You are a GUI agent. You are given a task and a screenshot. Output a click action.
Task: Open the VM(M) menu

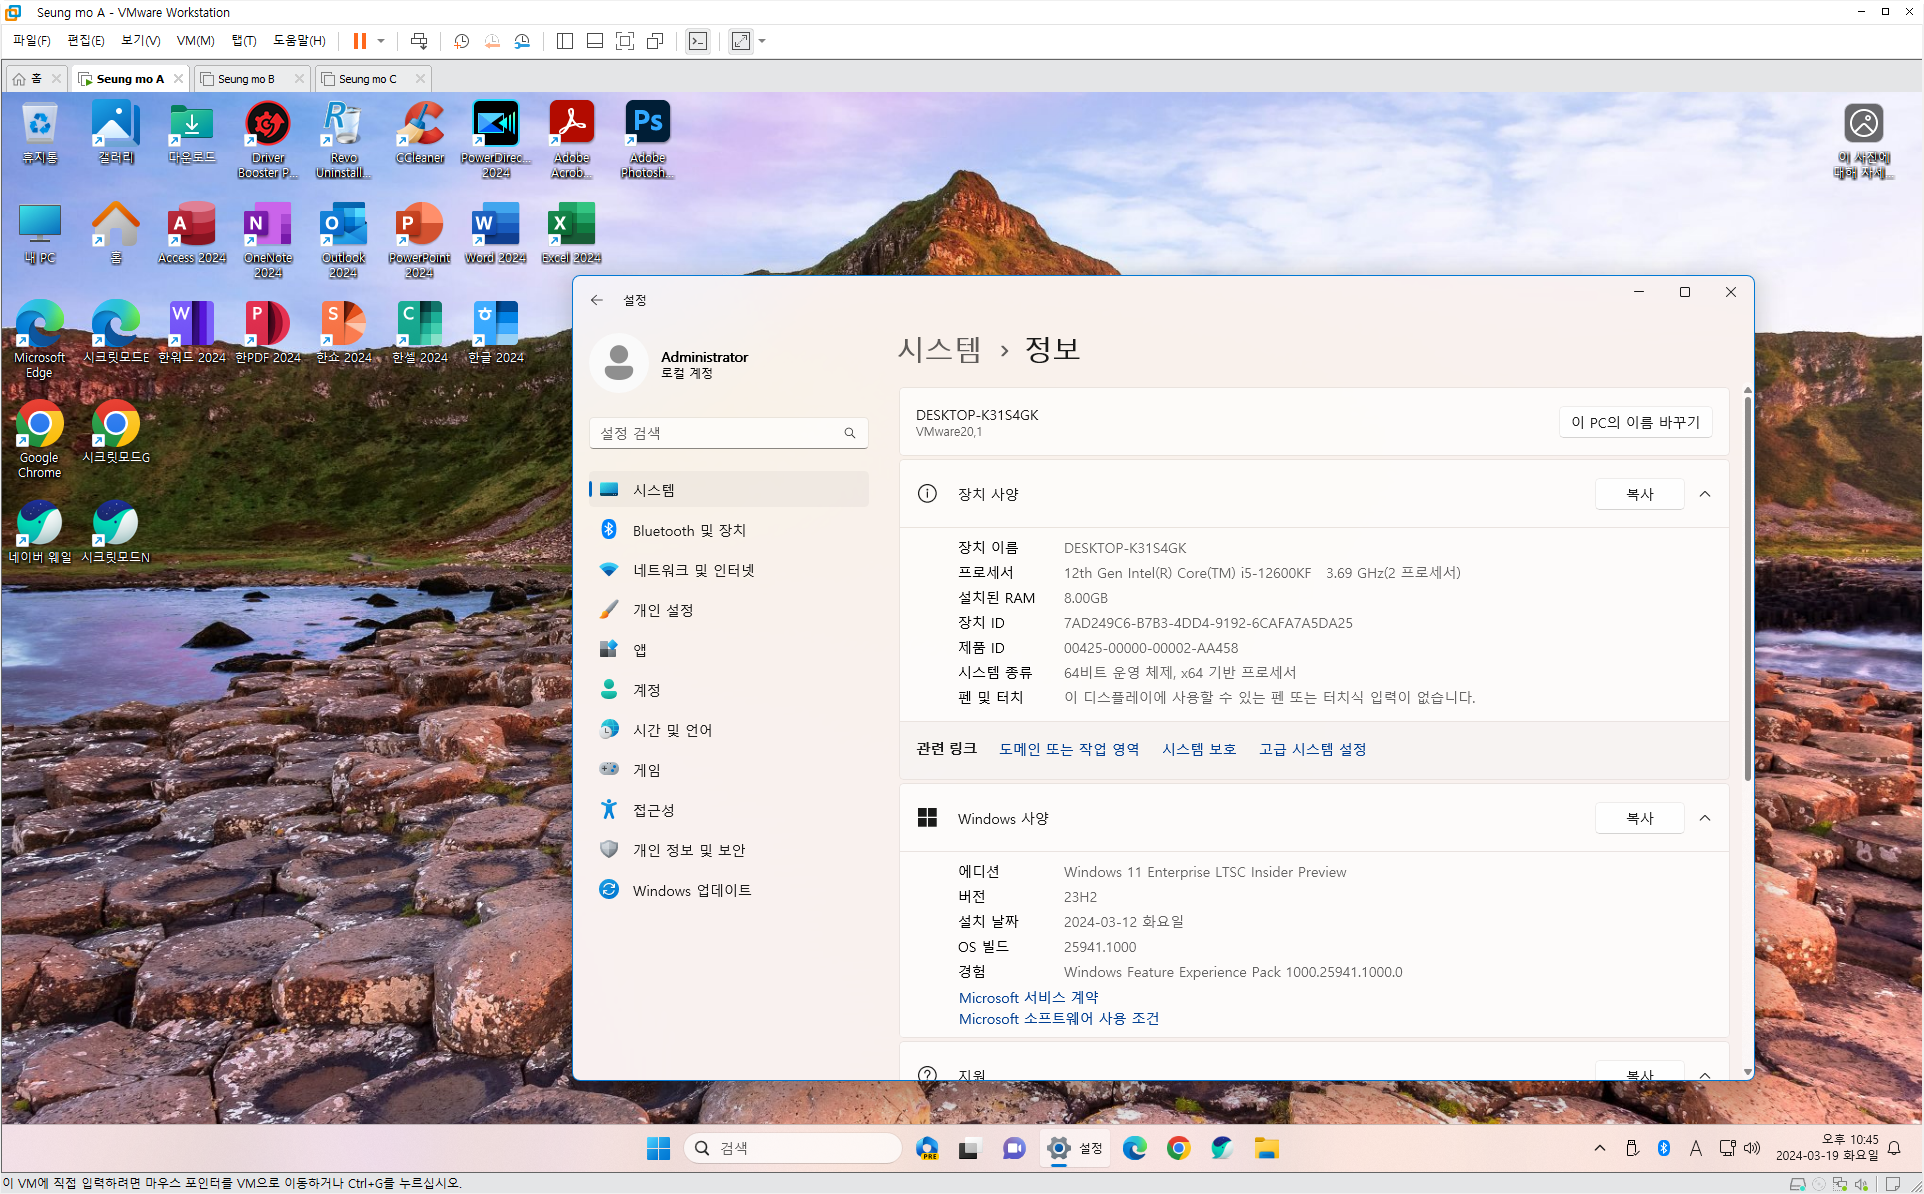click(195, 41)
